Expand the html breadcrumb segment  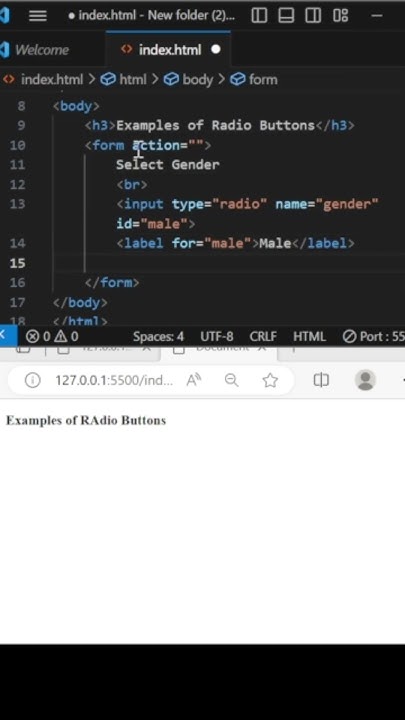pos(124,79)
